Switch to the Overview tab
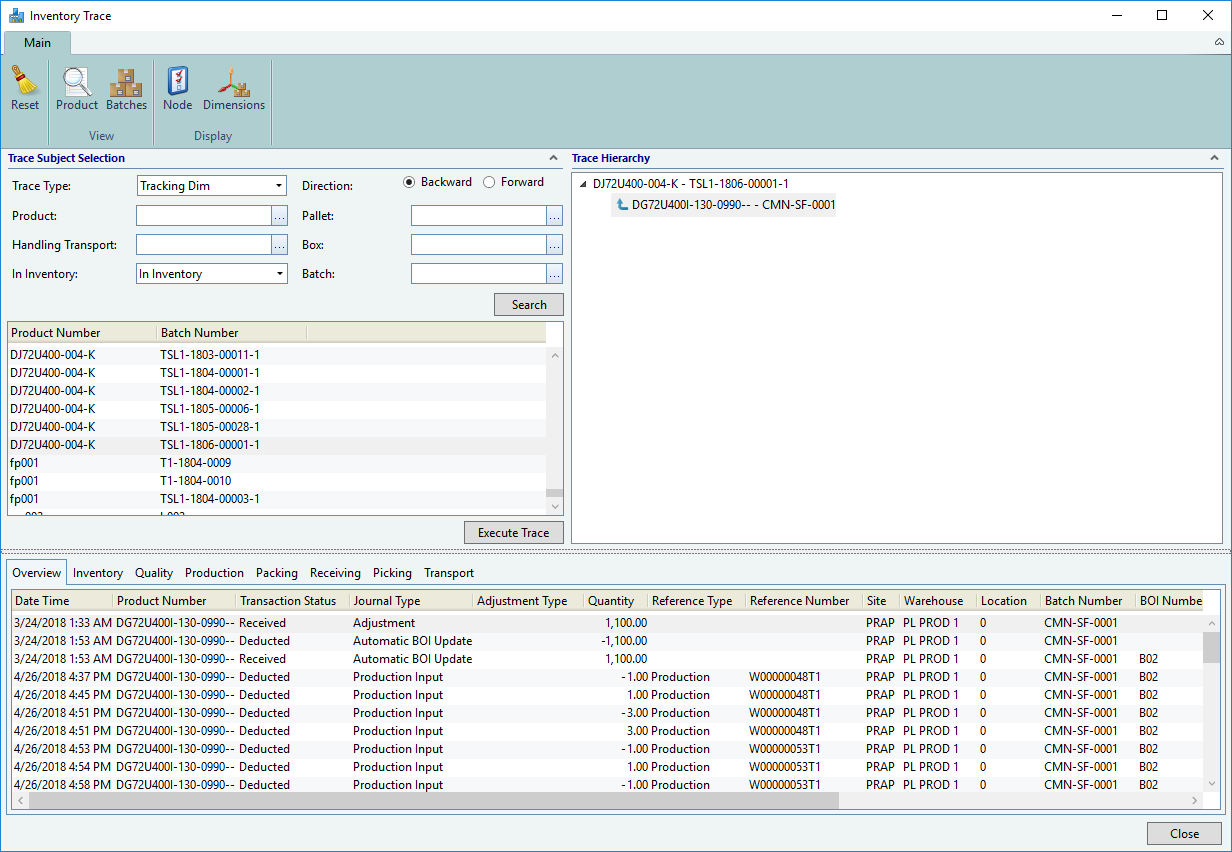Image resolution: width=1232 pixels, height=852 pixels. tap(37, 573)
